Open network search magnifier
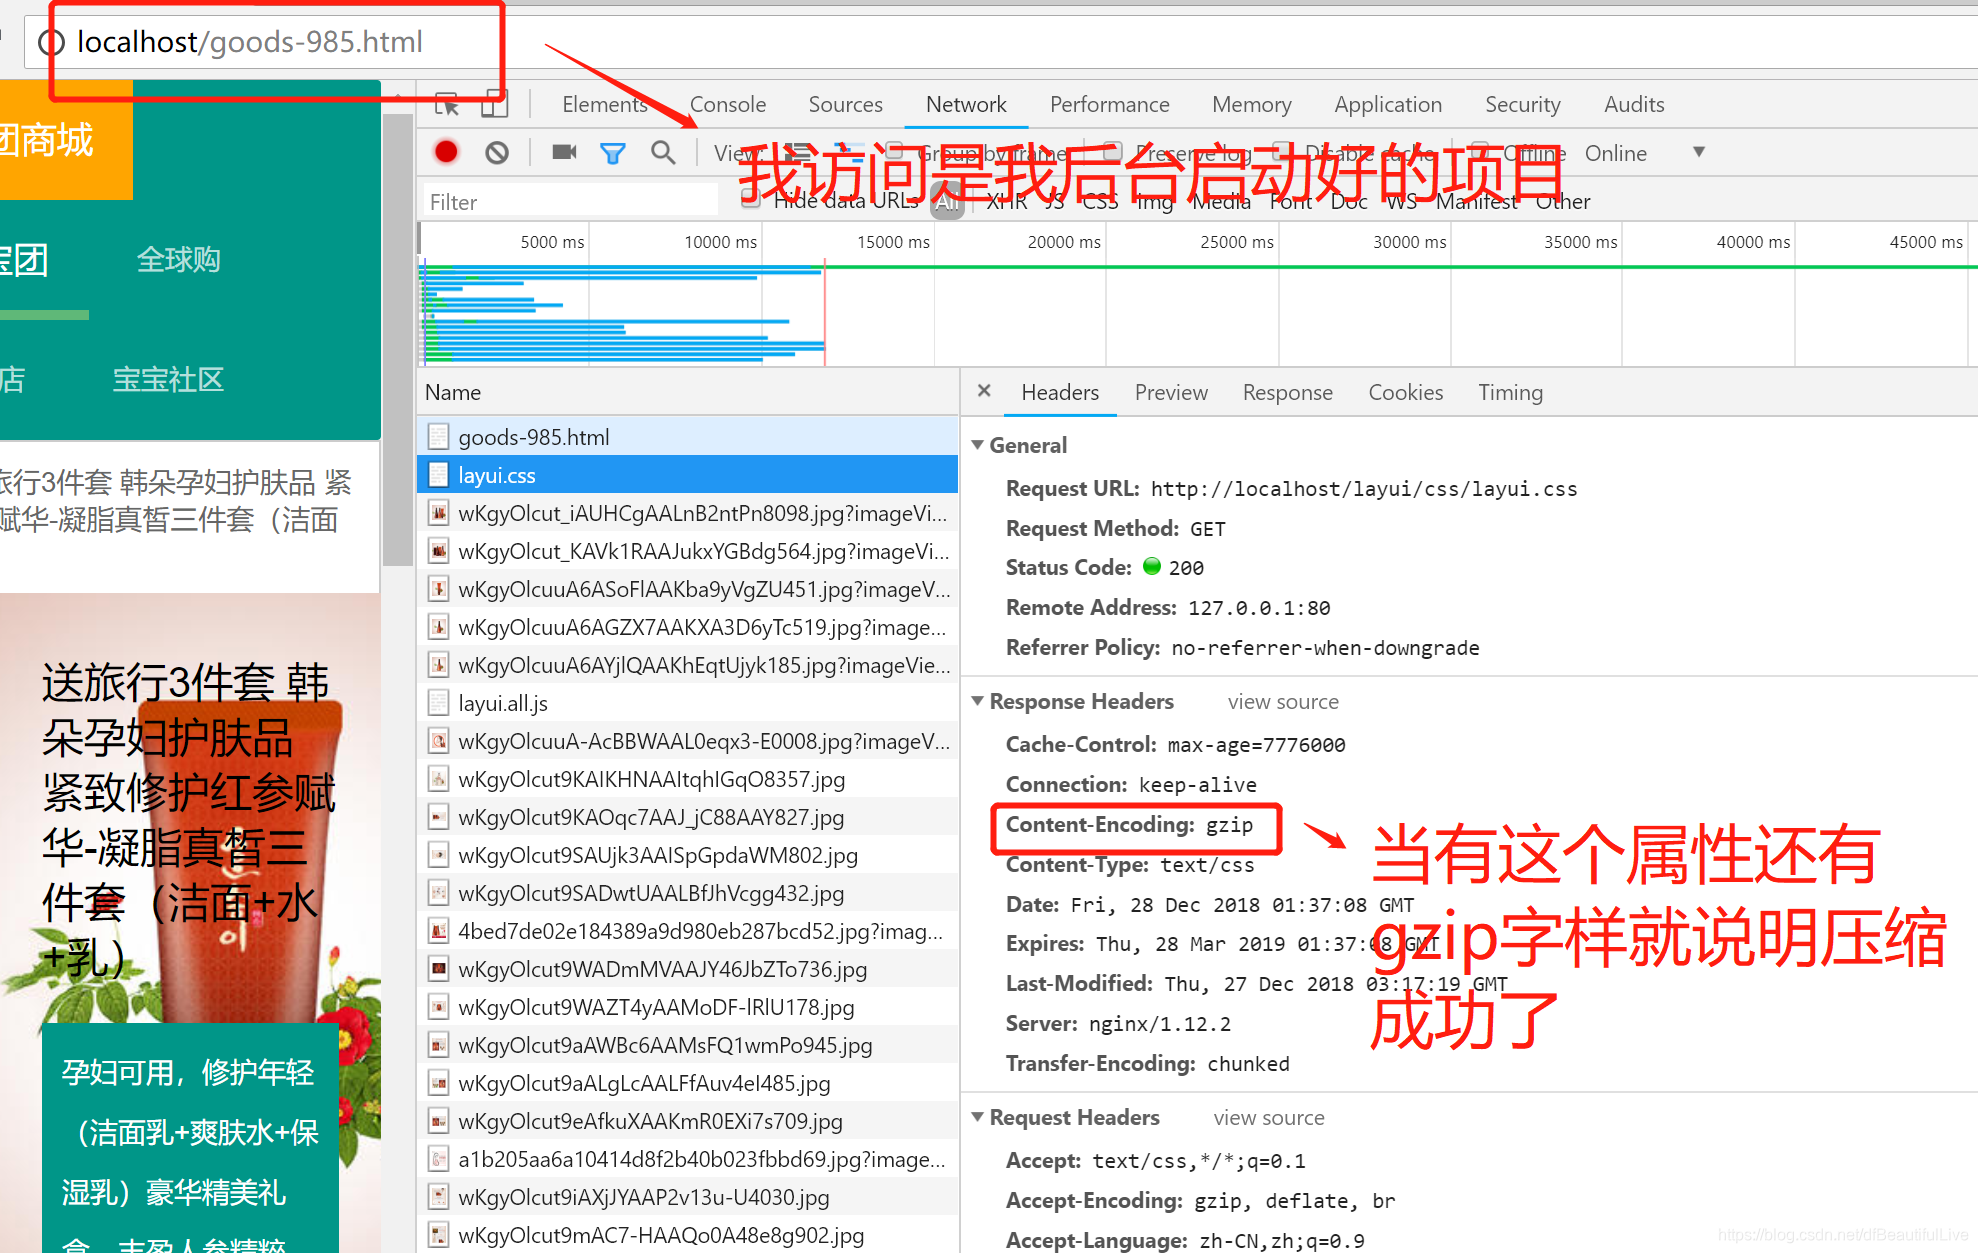1978x1253 pixels. [662, 152]
